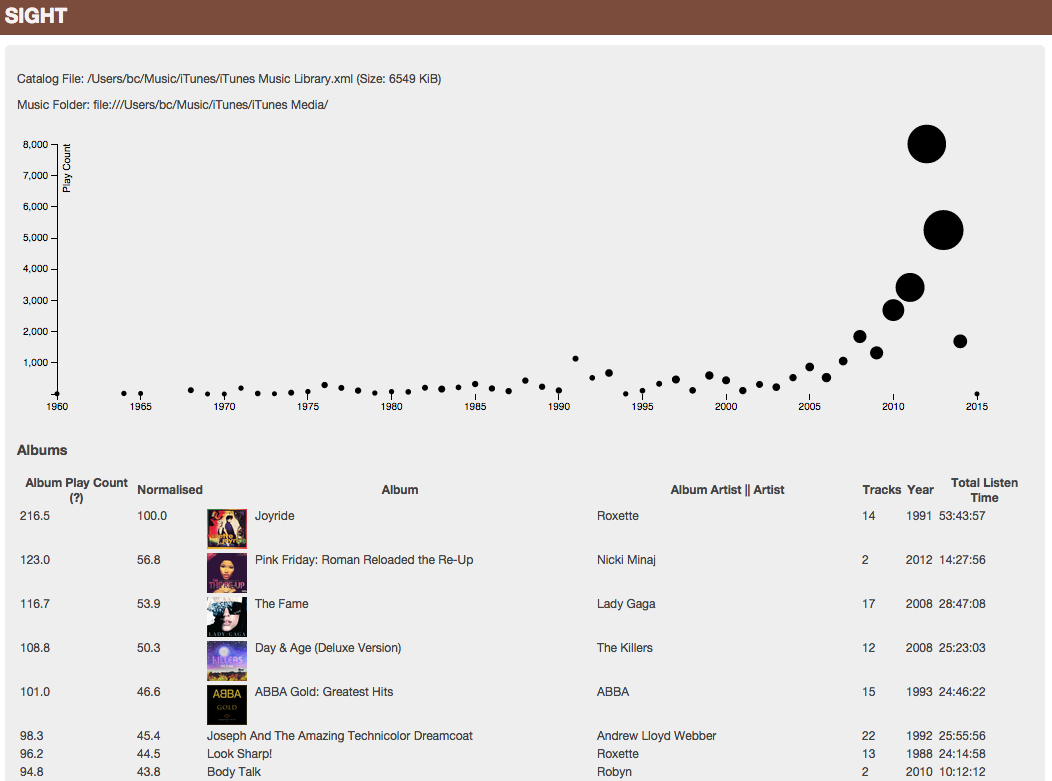Viewport: 1052px width, 781px height.
Task: Click the artist The Killers
Action: click(x=625, y=648)
